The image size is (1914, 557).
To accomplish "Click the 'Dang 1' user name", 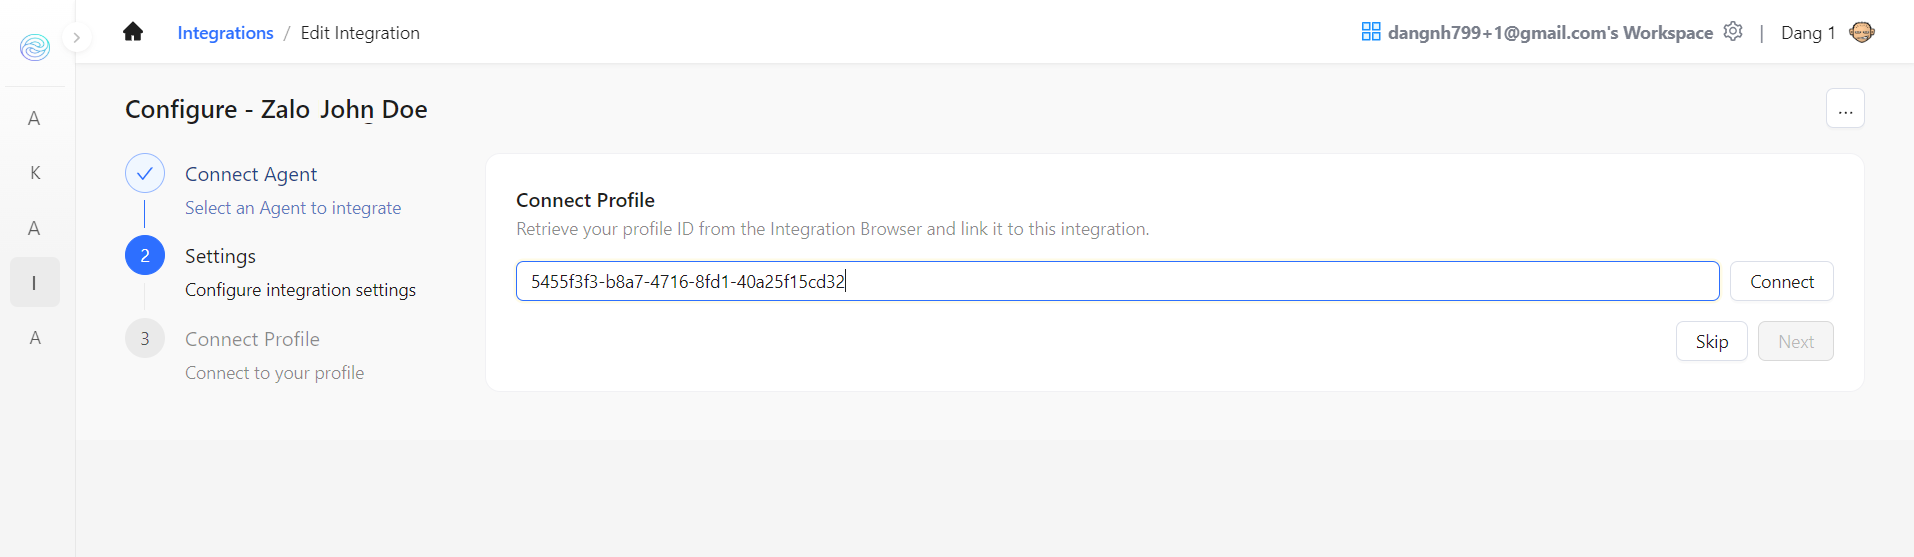I will [1807, 33].
